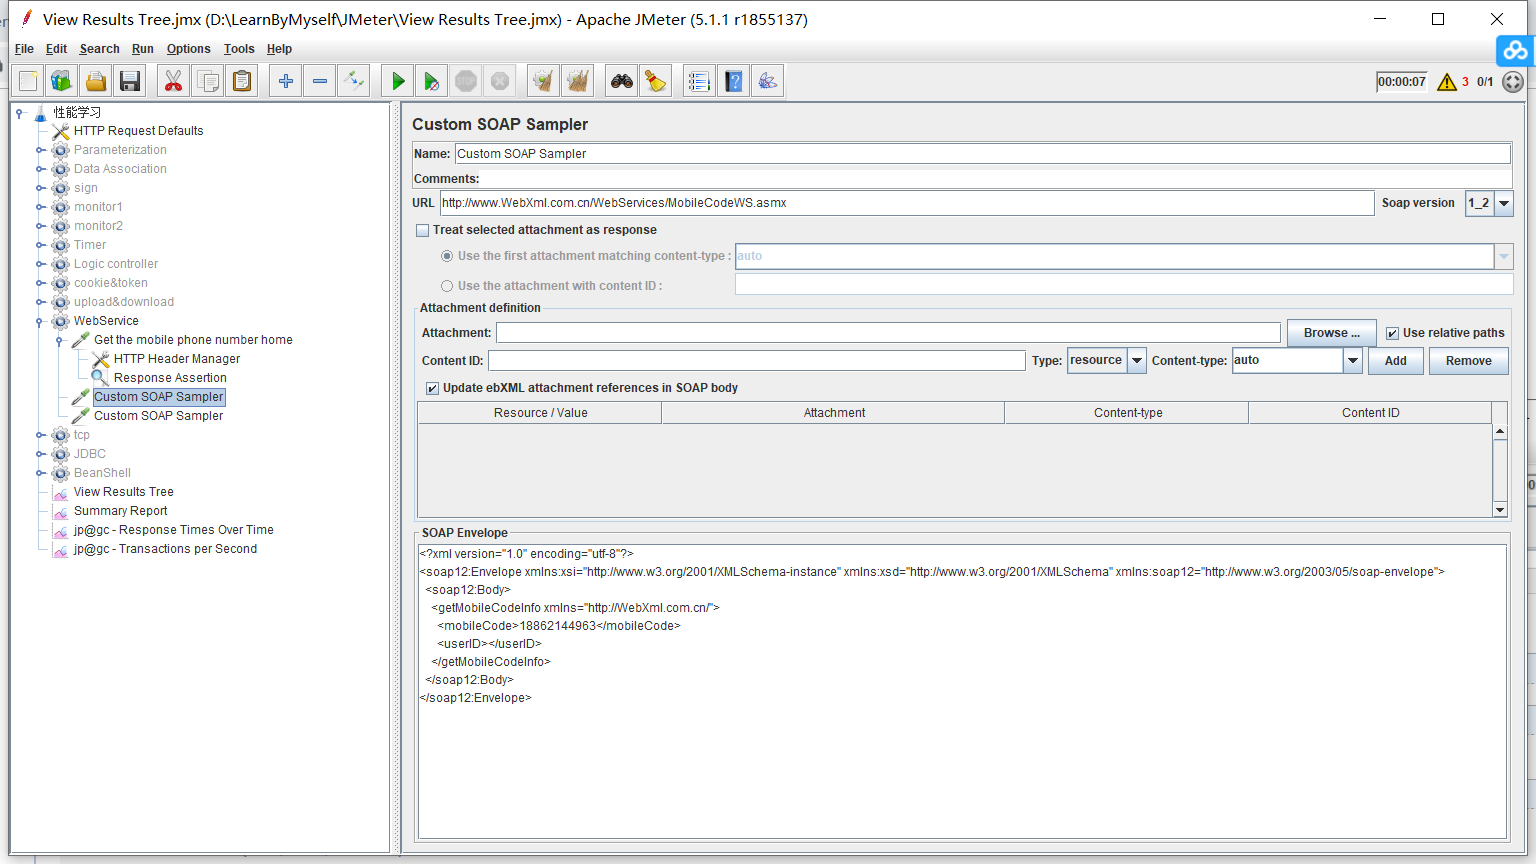Screen dimensions: 1536x864
Task: Cut selection using the scissors icon
Action: [x=174, y=81]
